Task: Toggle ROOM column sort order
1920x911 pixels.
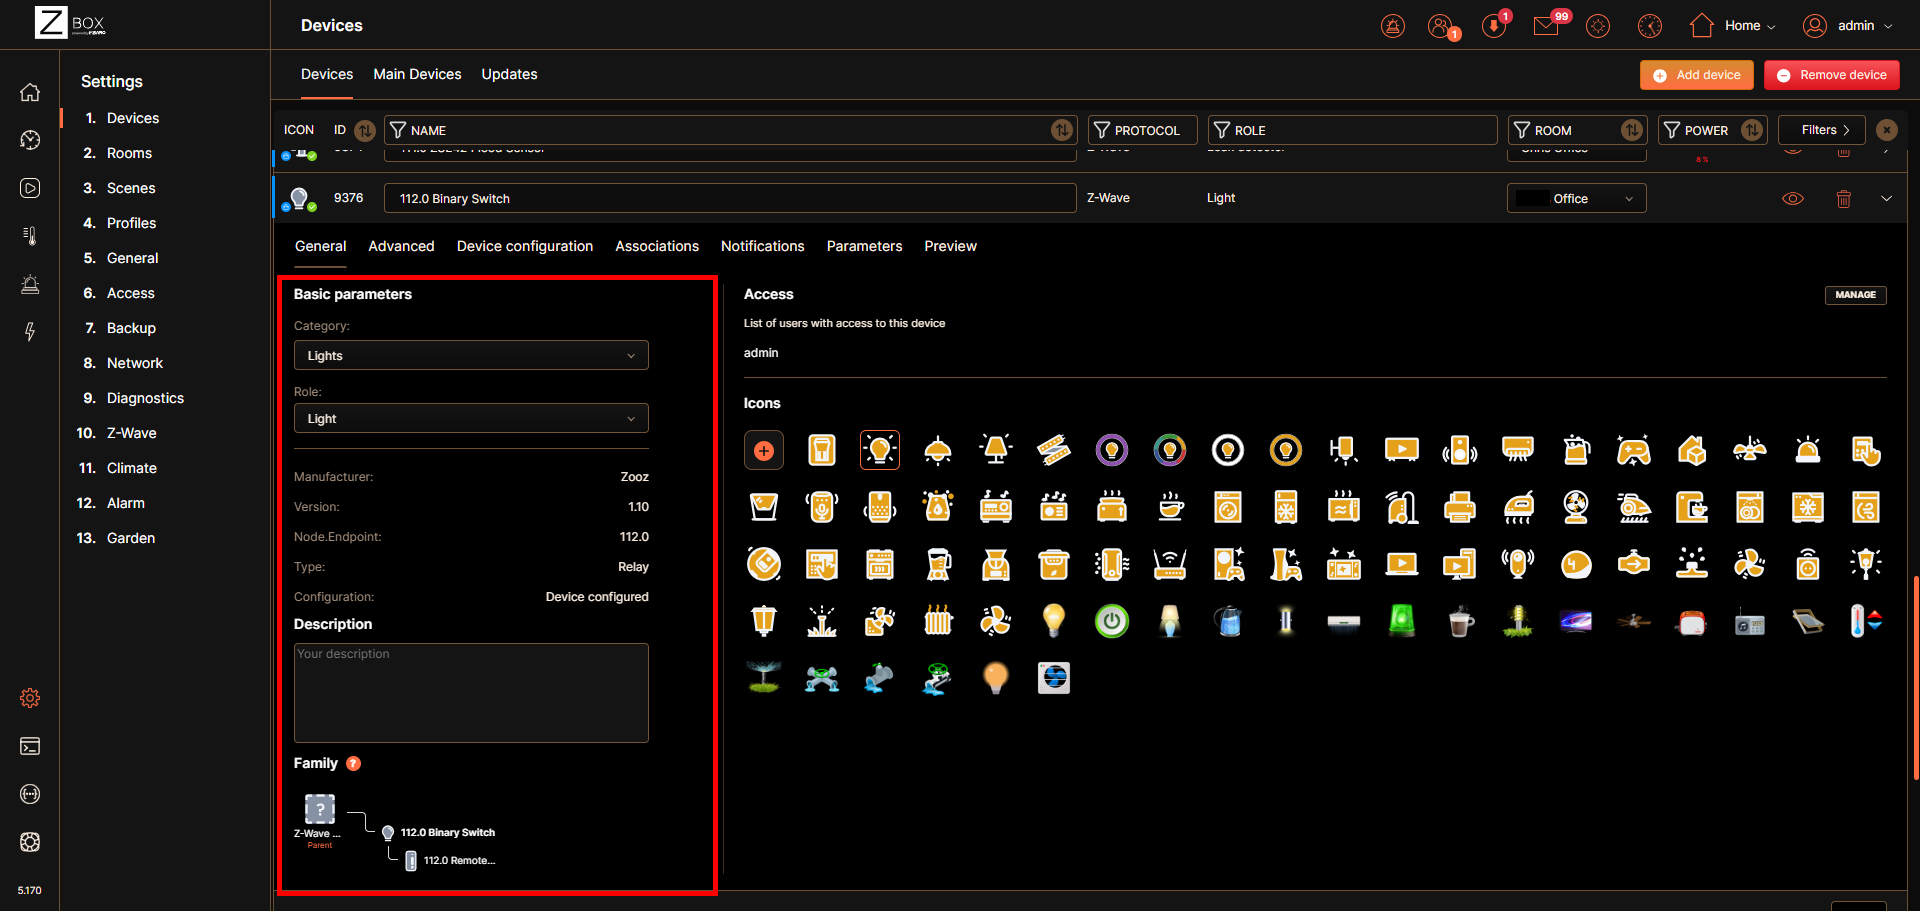Action: coord(1632,130)
